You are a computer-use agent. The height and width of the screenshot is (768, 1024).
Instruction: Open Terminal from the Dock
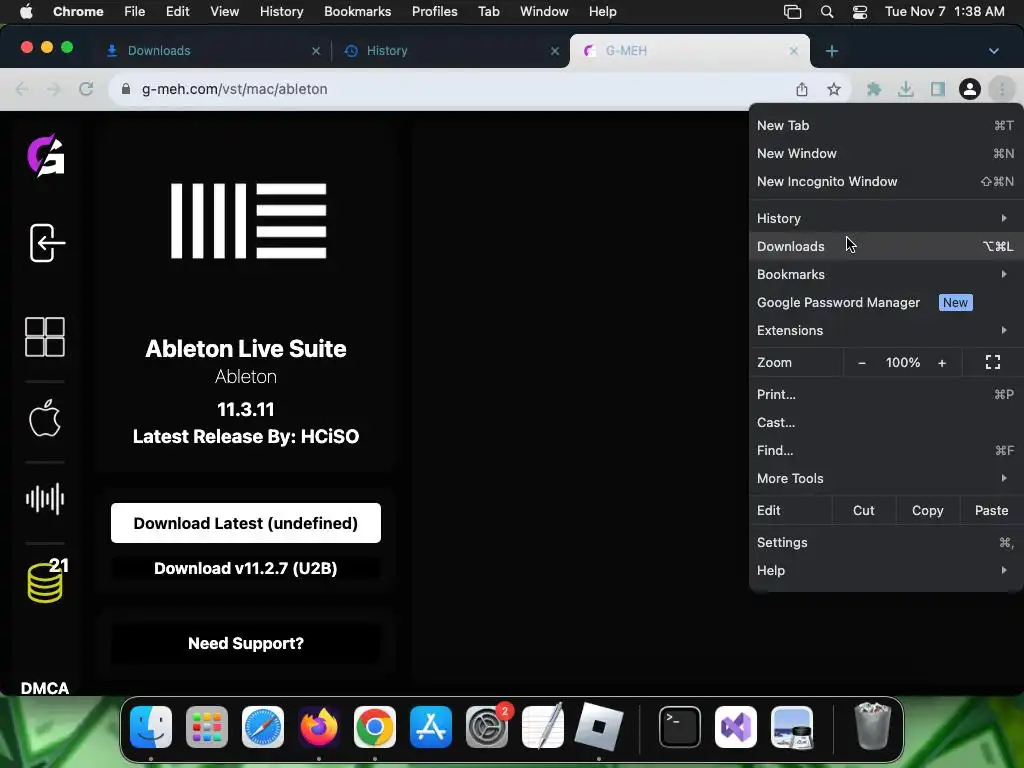tap(679, 727)
